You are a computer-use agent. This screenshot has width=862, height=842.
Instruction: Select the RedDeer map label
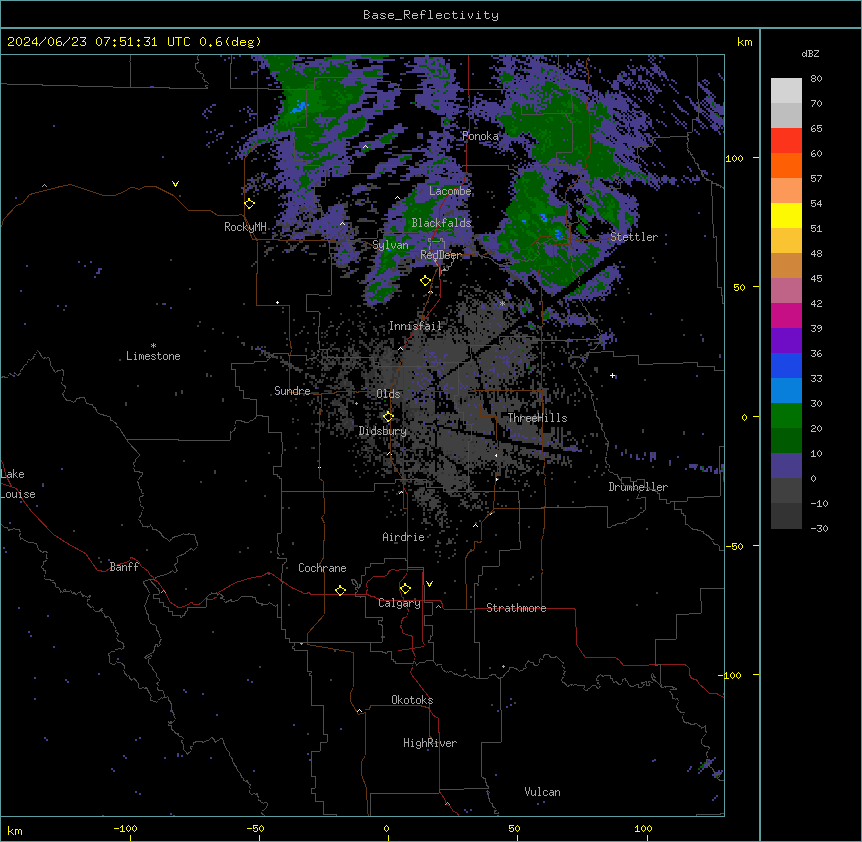pos(441,255)
